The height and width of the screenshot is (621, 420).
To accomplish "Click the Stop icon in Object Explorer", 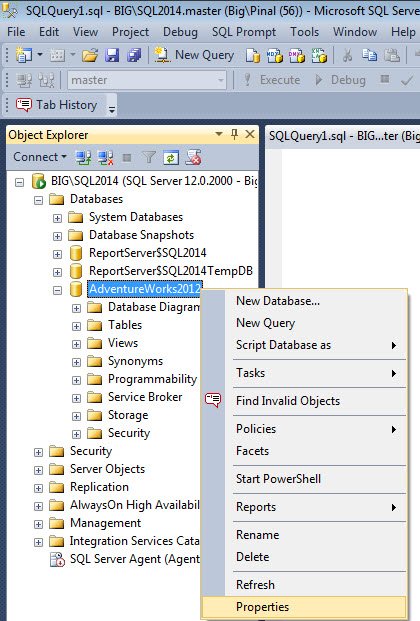I will coord(127,158).
